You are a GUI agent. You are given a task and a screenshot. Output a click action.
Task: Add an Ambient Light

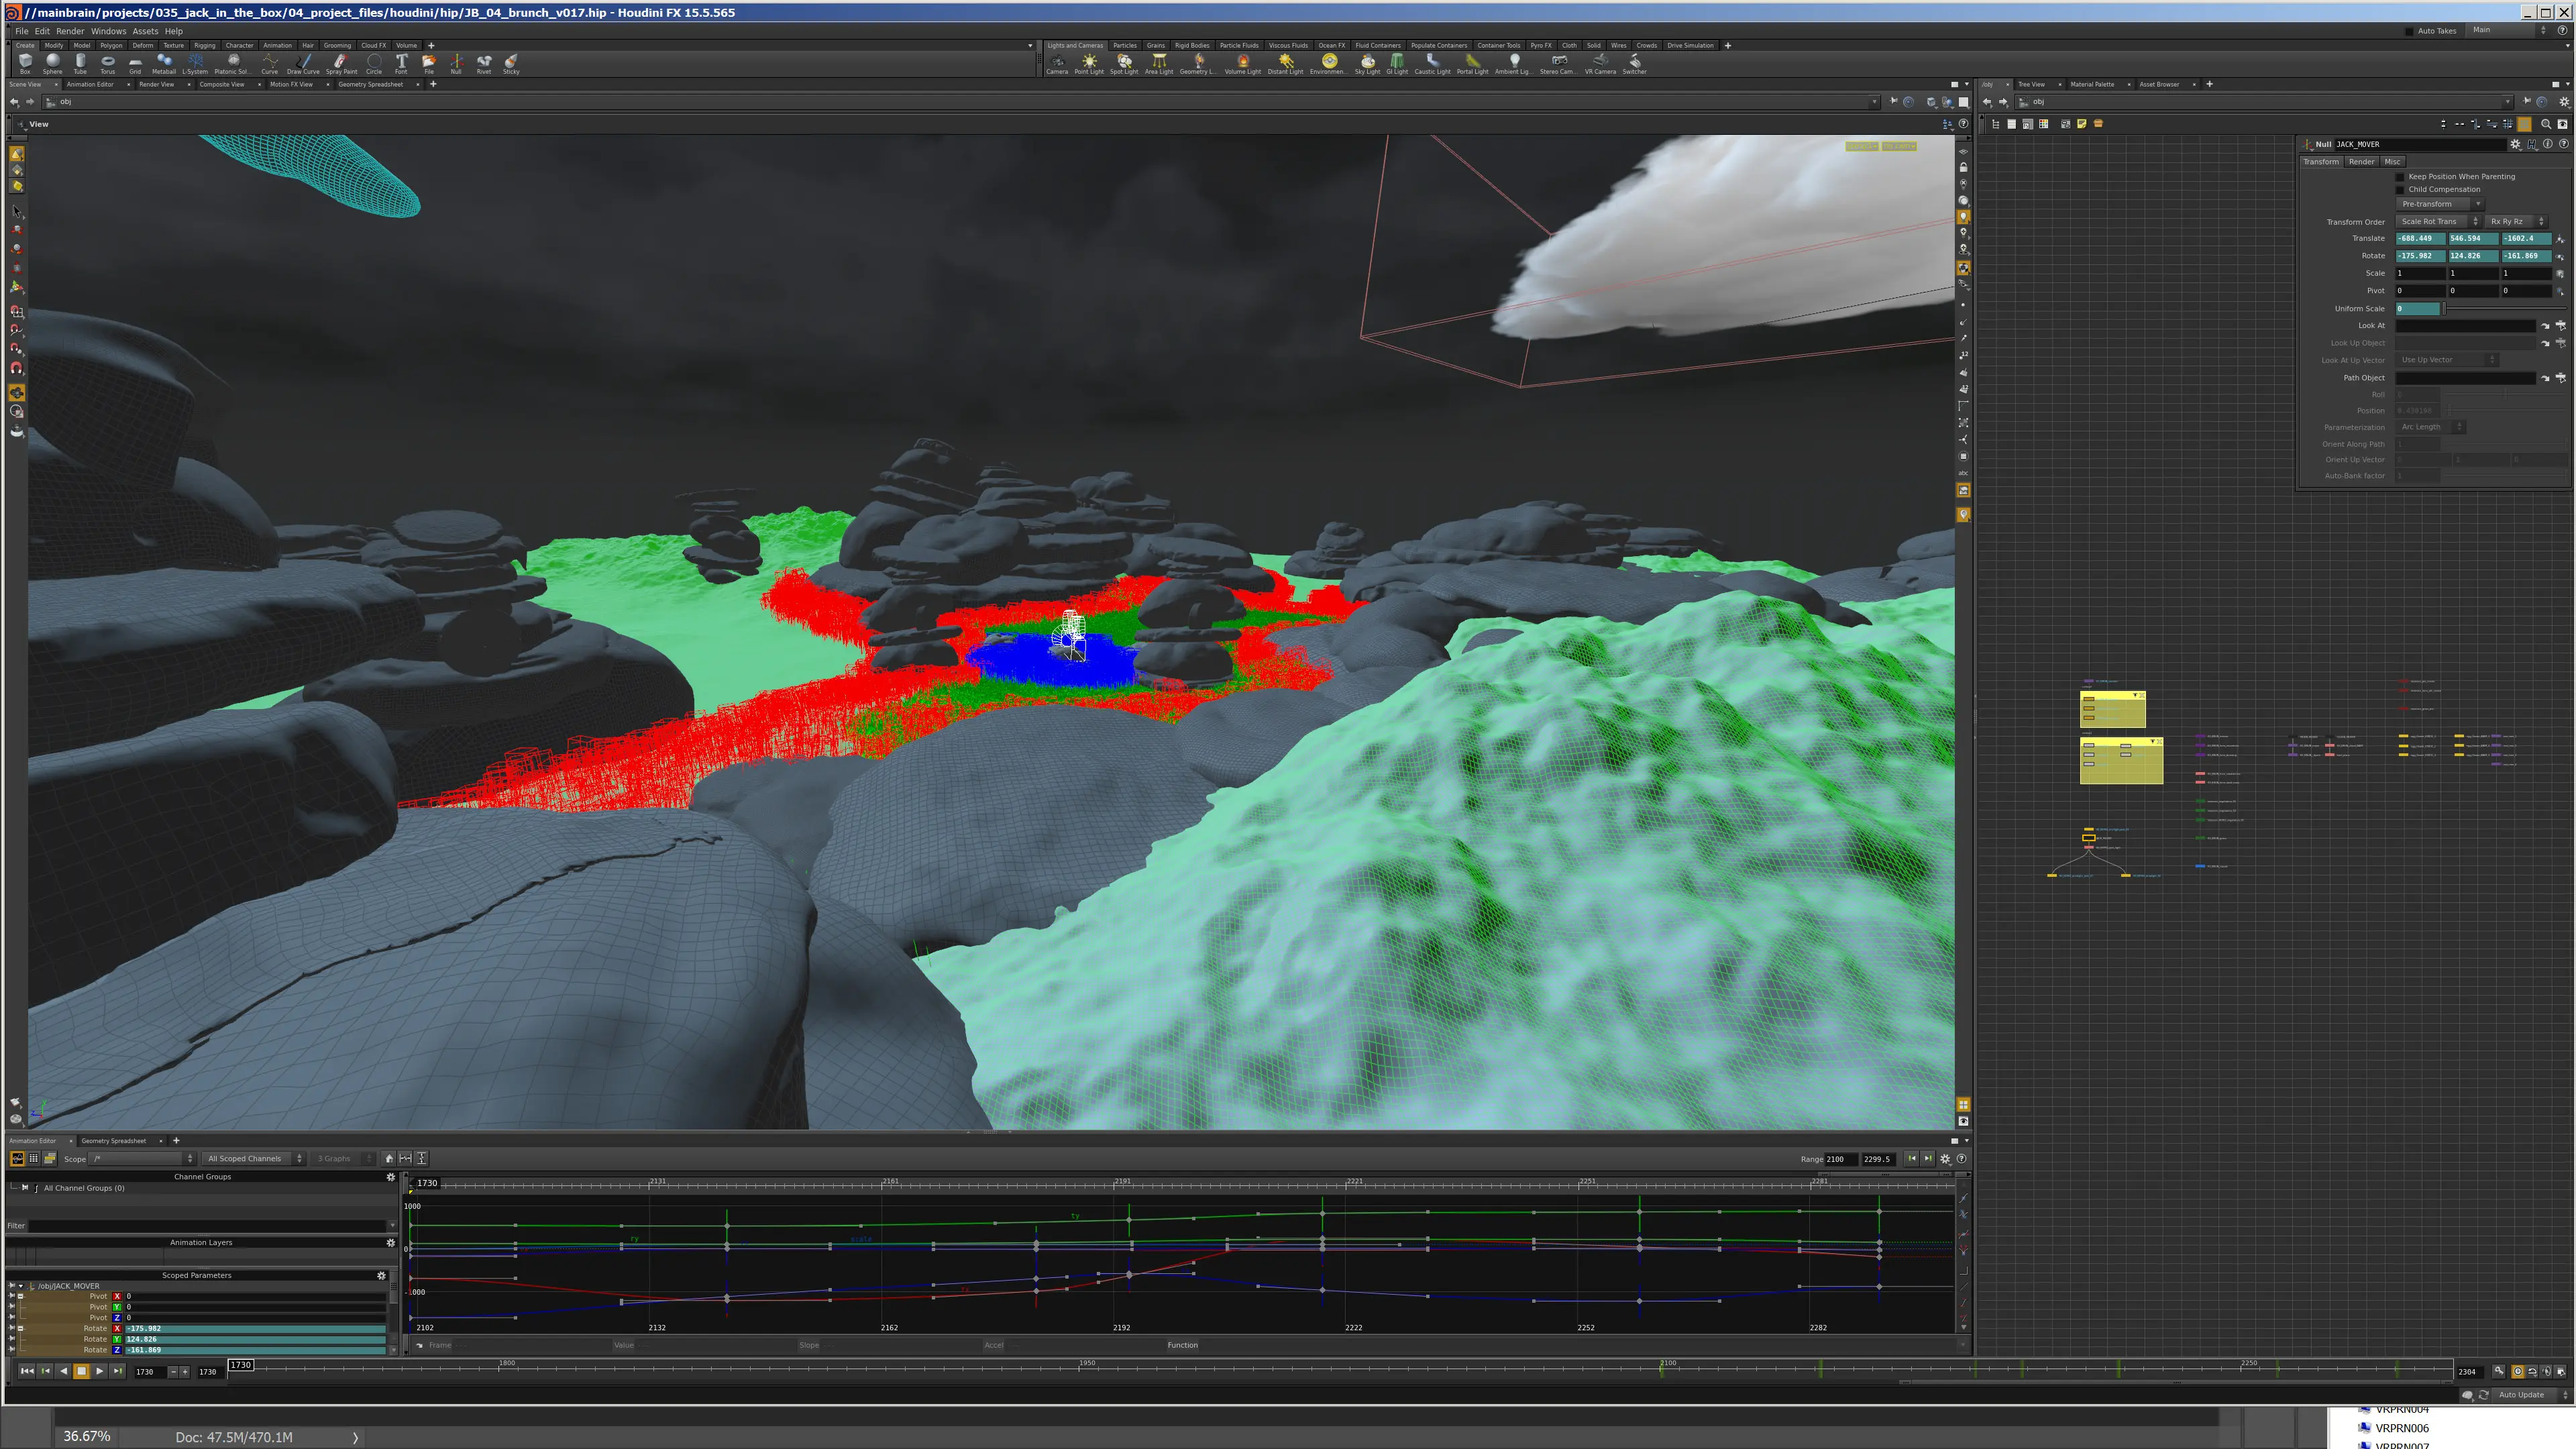point(1513,64)
